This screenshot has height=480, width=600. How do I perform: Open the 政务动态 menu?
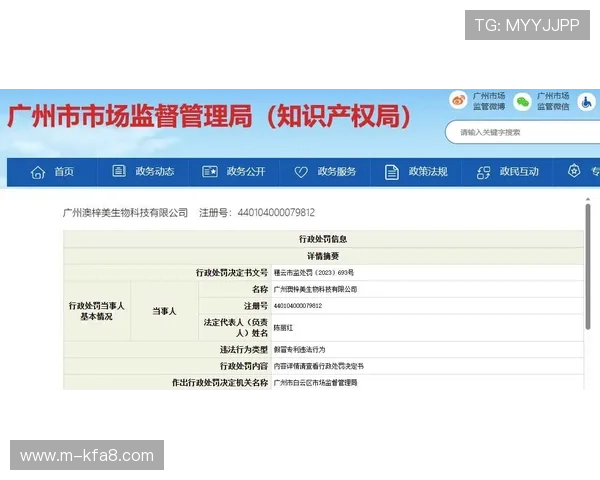(155, 171)
